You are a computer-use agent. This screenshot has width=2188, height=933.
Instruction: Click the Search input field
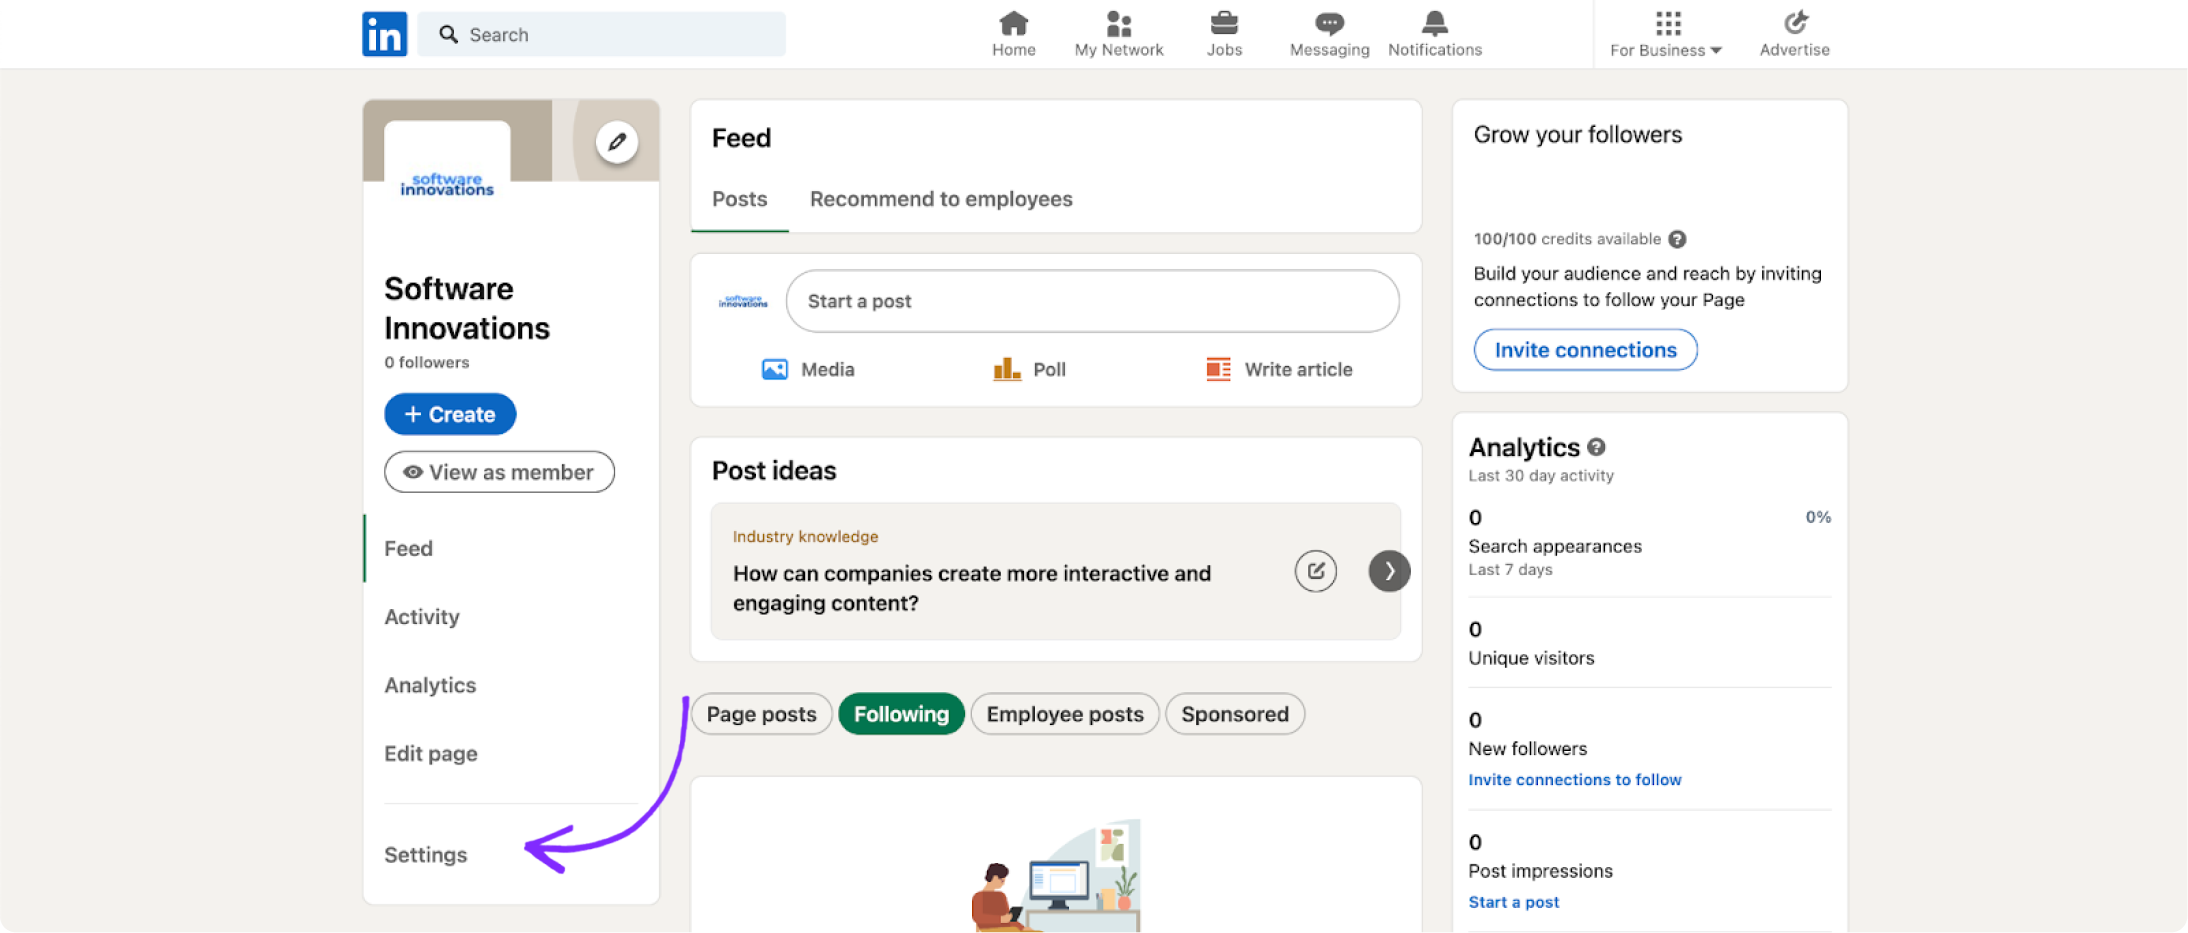pos(601,33)
